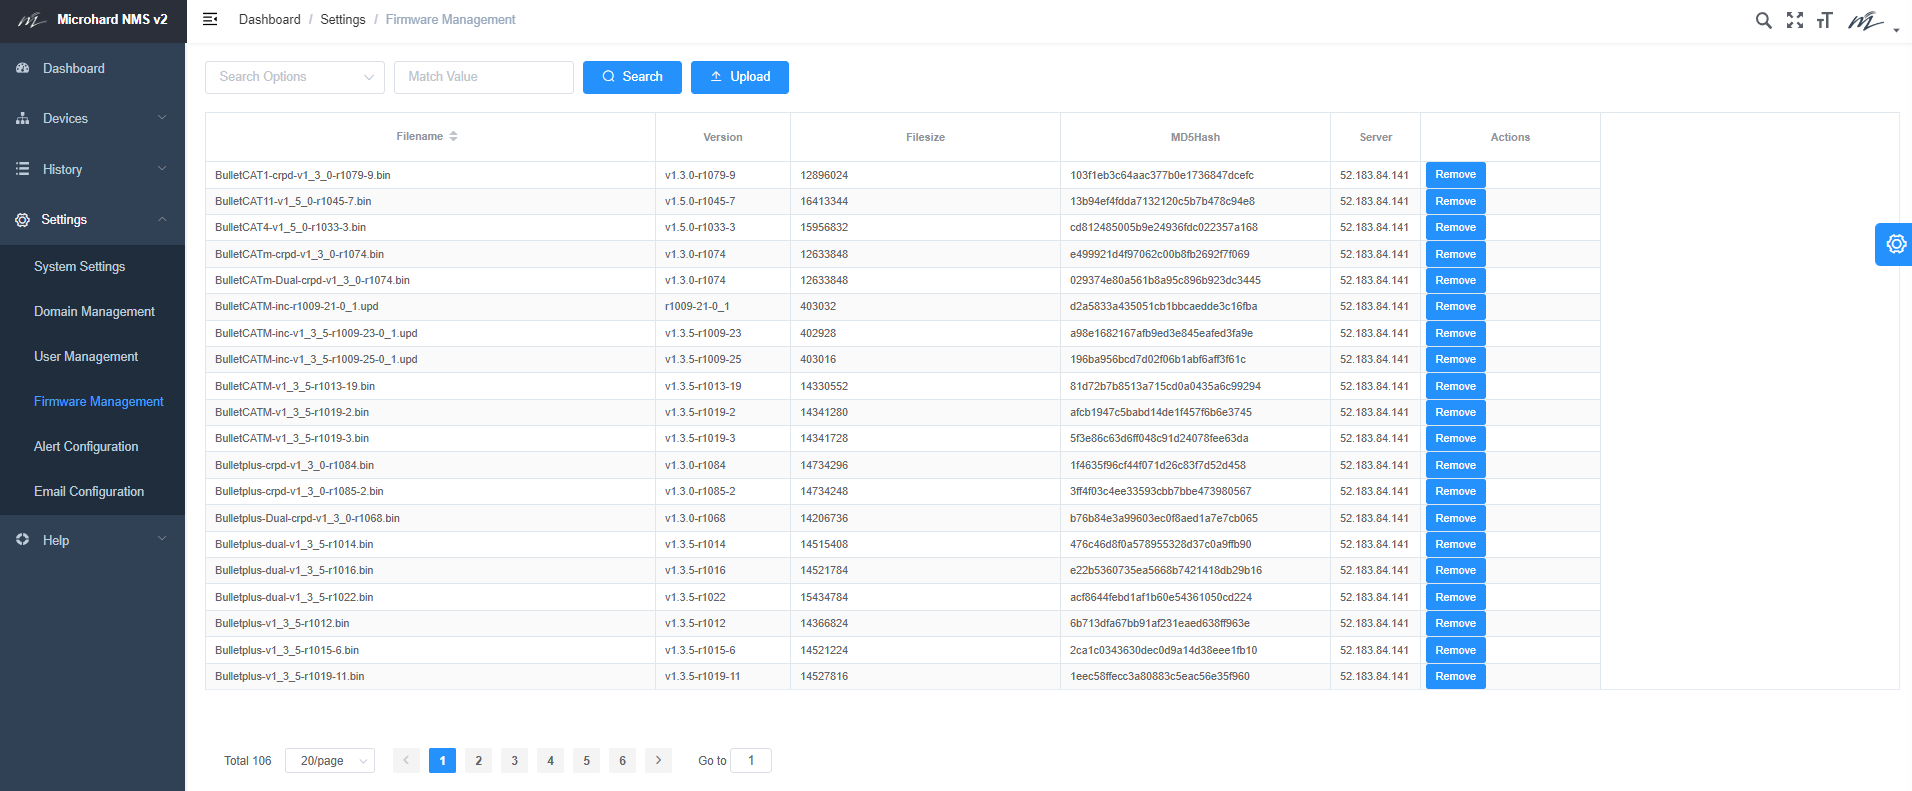
Task: Click the next page arrow
Action: tap(658, 761)
